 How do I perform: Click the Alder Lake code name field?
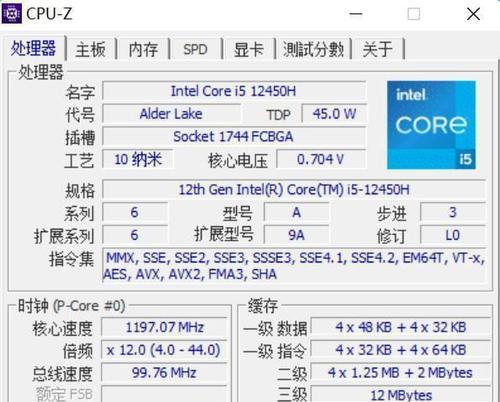coord(171,114)
